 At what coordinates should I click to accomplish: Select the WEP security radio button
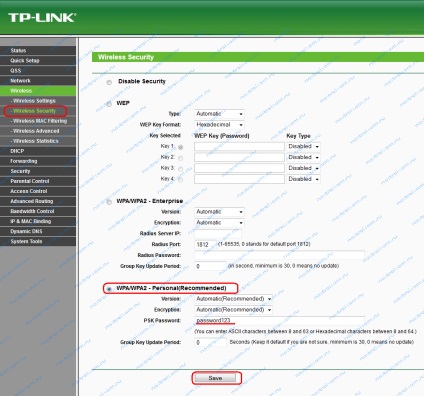[x=109, y=104]
